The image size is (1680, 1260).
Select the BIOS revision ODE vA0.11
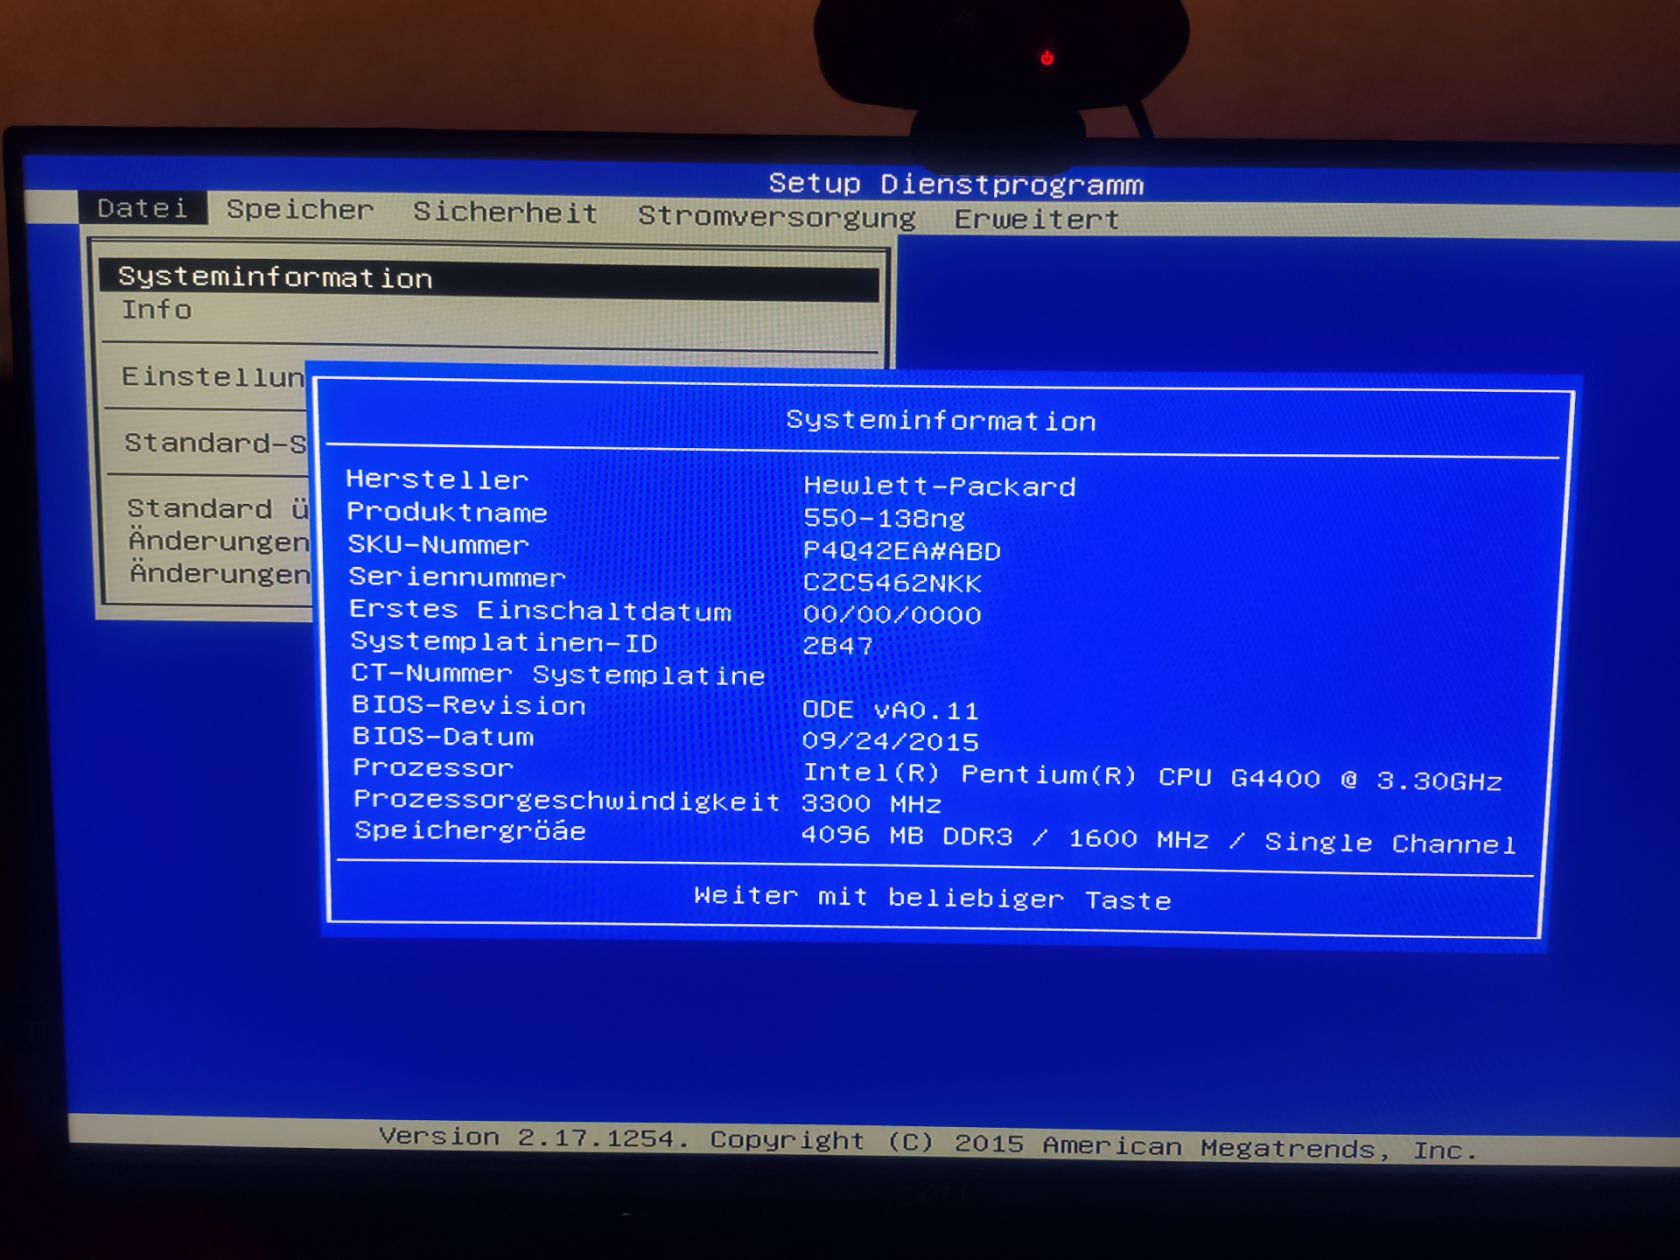890,710
